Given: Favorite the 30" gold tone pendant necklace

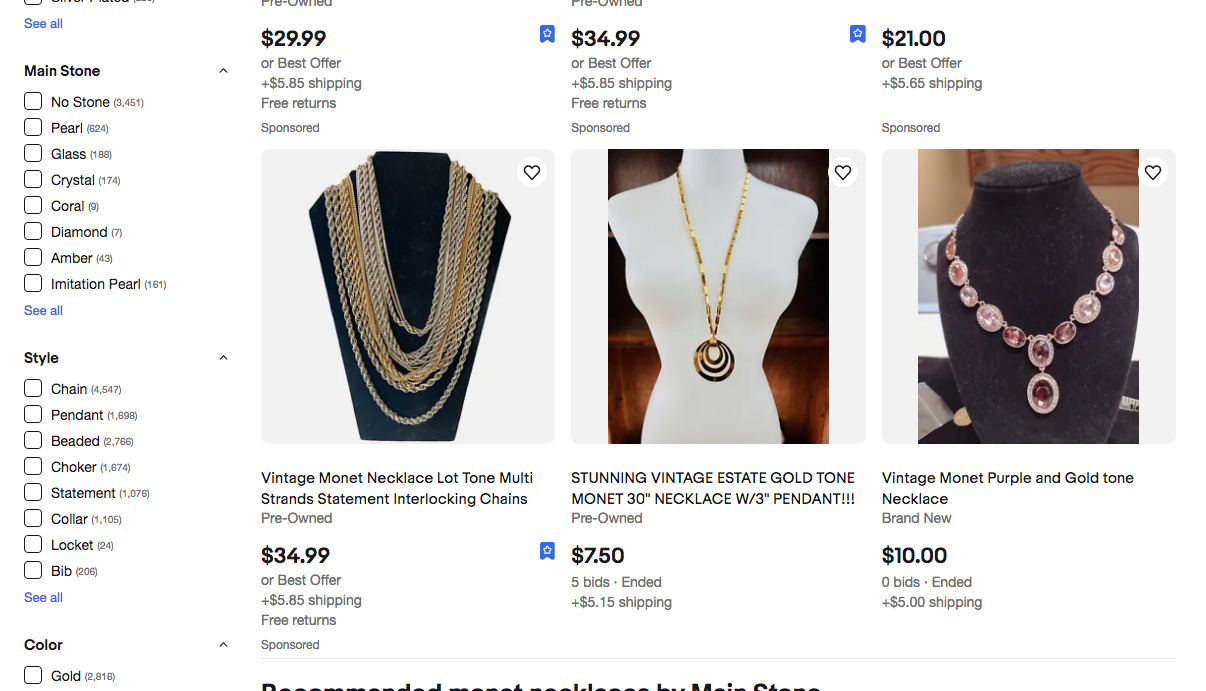Looking at the screenshot, I should pos(843,173).
